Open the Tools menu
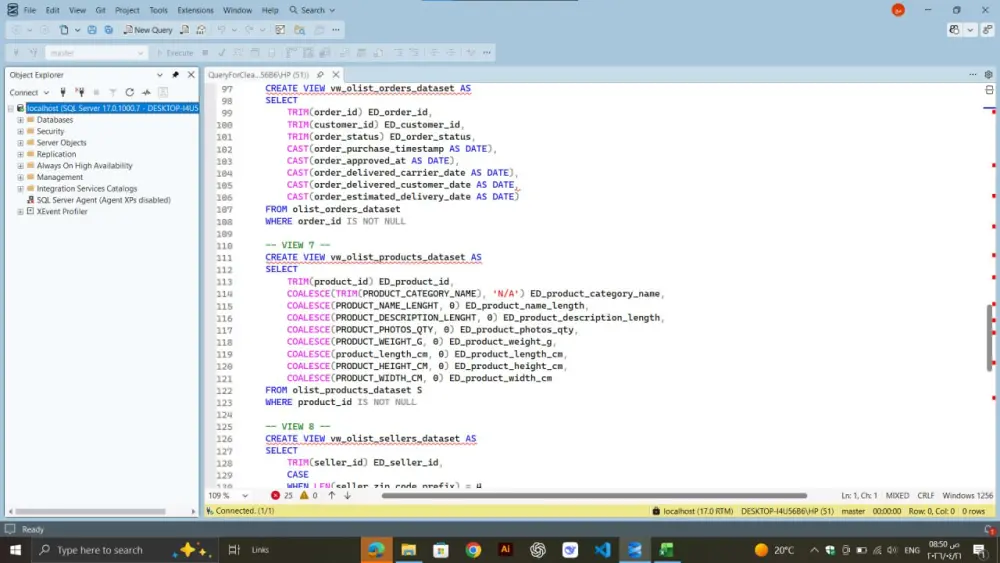1000x563 pixels. 158,10
